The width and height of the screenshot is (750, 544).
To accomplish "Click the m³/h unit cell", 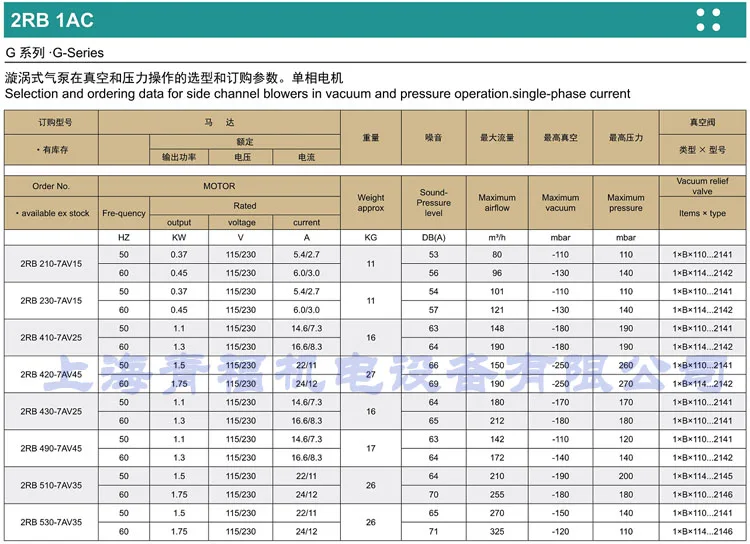I will (x=497, y=237).
